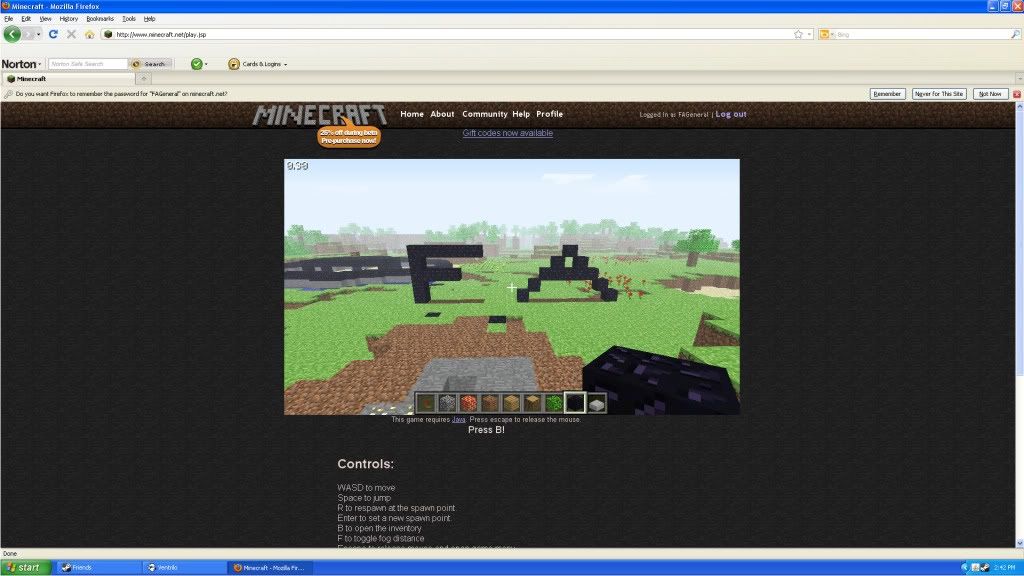This screenshot has width=1024, height=576.
Task: Click Remember password button
Action: 887,94
